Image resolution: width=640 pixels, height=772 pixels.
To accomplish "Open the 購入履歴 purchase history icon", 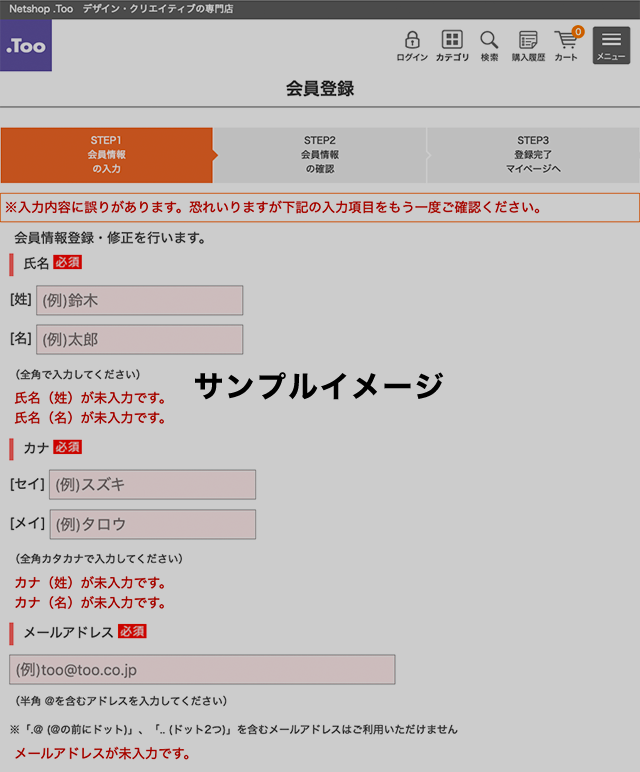I will point(528,44).
